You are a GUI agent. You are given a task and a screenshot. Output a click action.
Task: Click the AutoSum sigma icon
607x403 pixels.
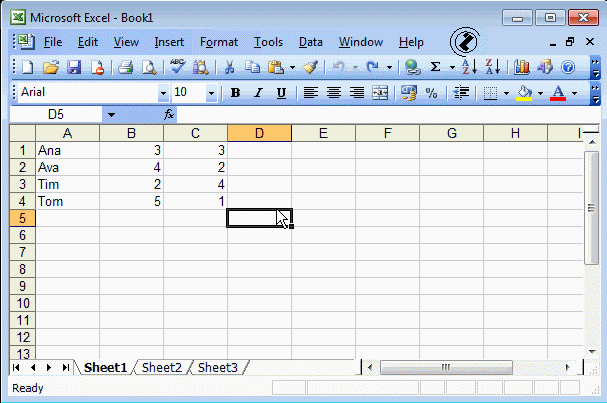436,67
